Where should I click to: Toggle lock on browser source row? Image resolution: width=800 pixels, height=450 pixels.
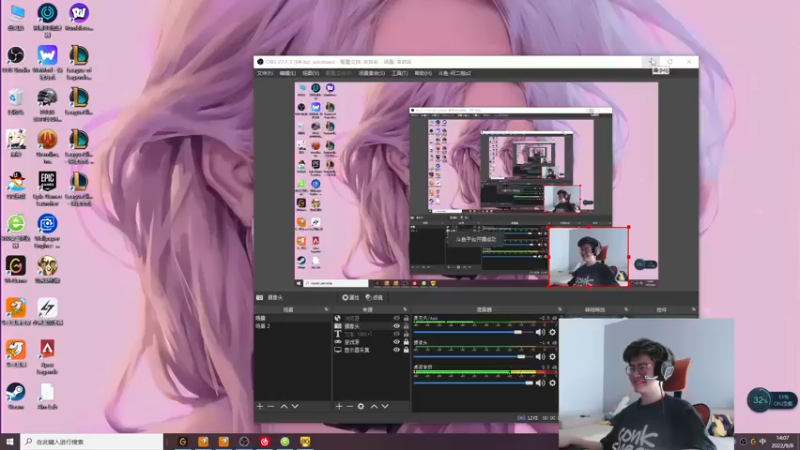(x=406, y=318)
